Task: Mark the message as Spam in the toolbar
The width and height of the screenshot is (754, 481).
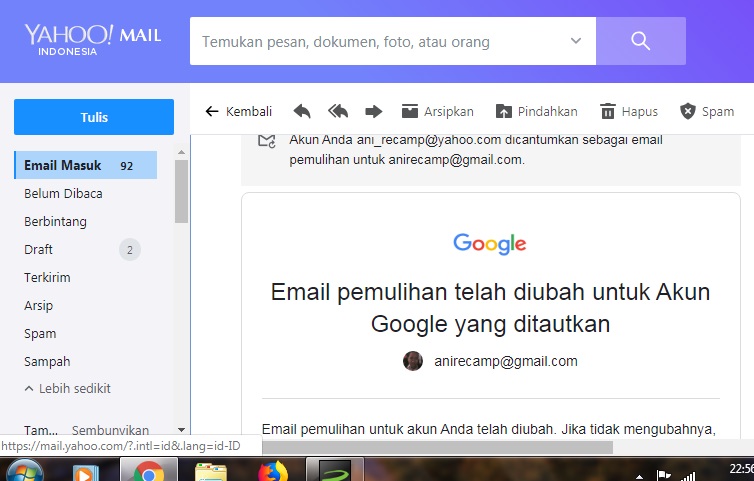Action: click(x=707, y=112)
